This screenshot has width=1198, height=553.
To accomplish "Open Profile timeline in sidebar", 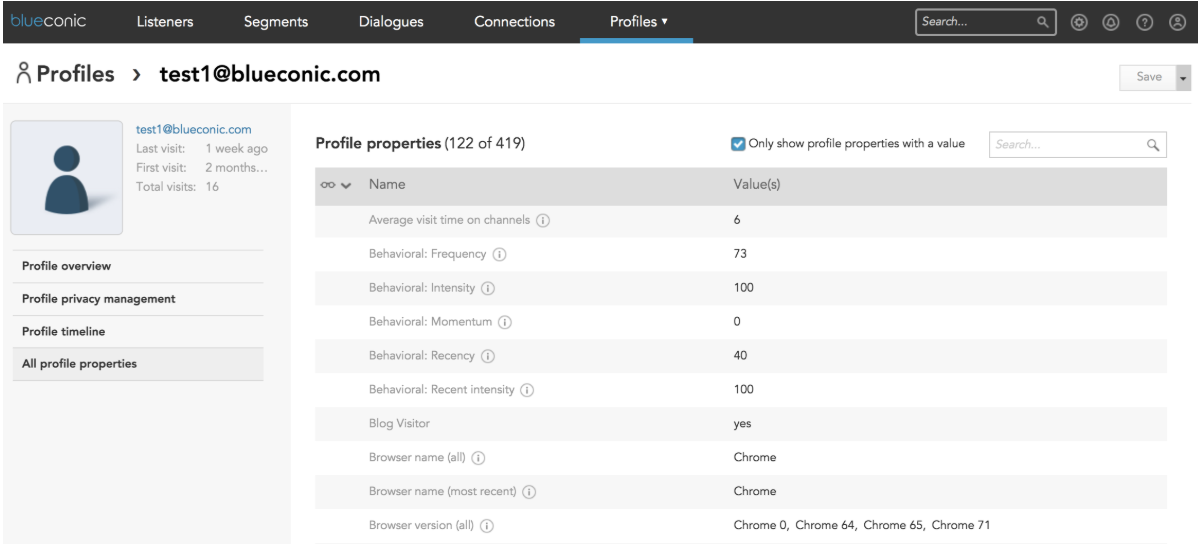I will pyautogui.click(x=138, y=331).
